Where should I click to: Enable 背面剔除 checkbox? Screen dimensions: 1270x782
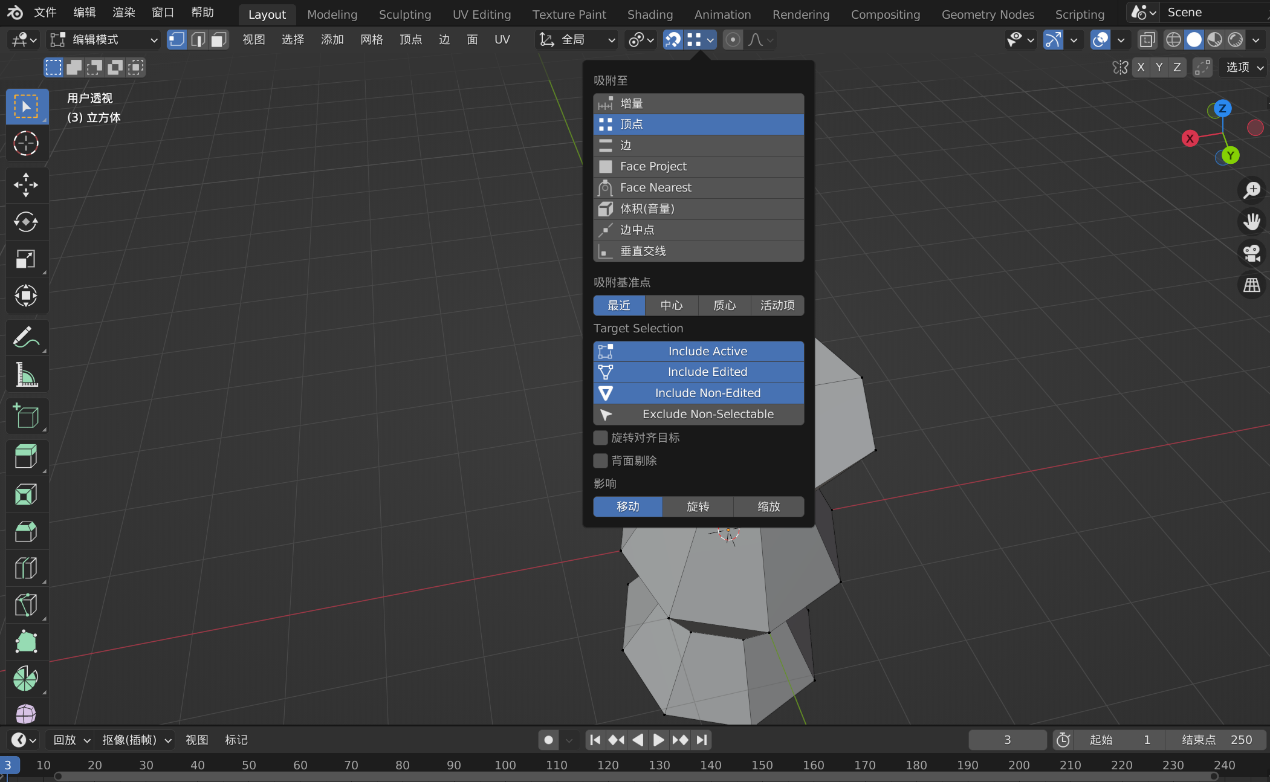601,461
